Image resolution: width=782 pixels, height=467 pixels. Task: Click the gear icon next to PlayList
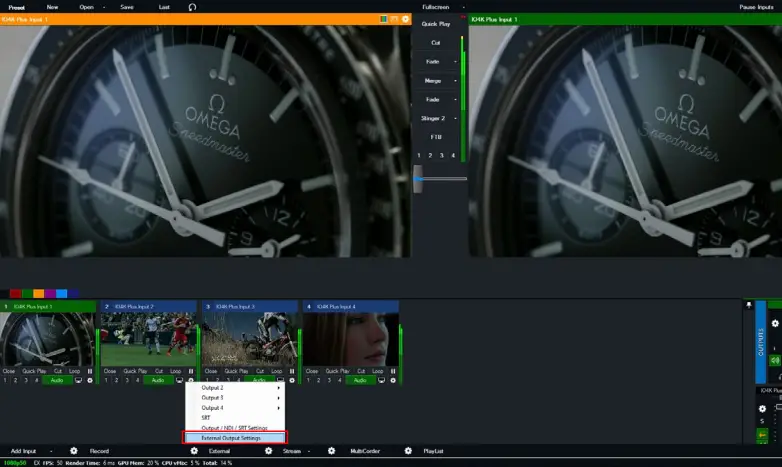[405, 451]
